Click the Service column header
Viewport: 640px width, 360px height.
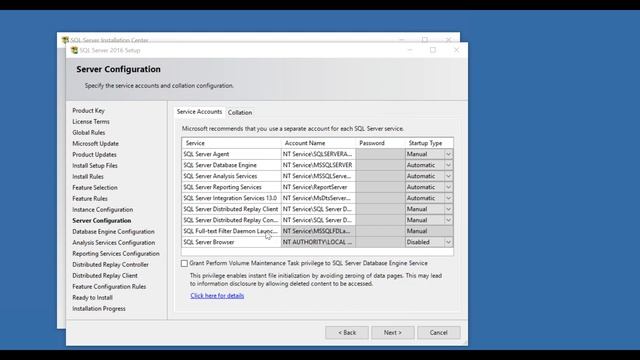(x=231, y=143)
